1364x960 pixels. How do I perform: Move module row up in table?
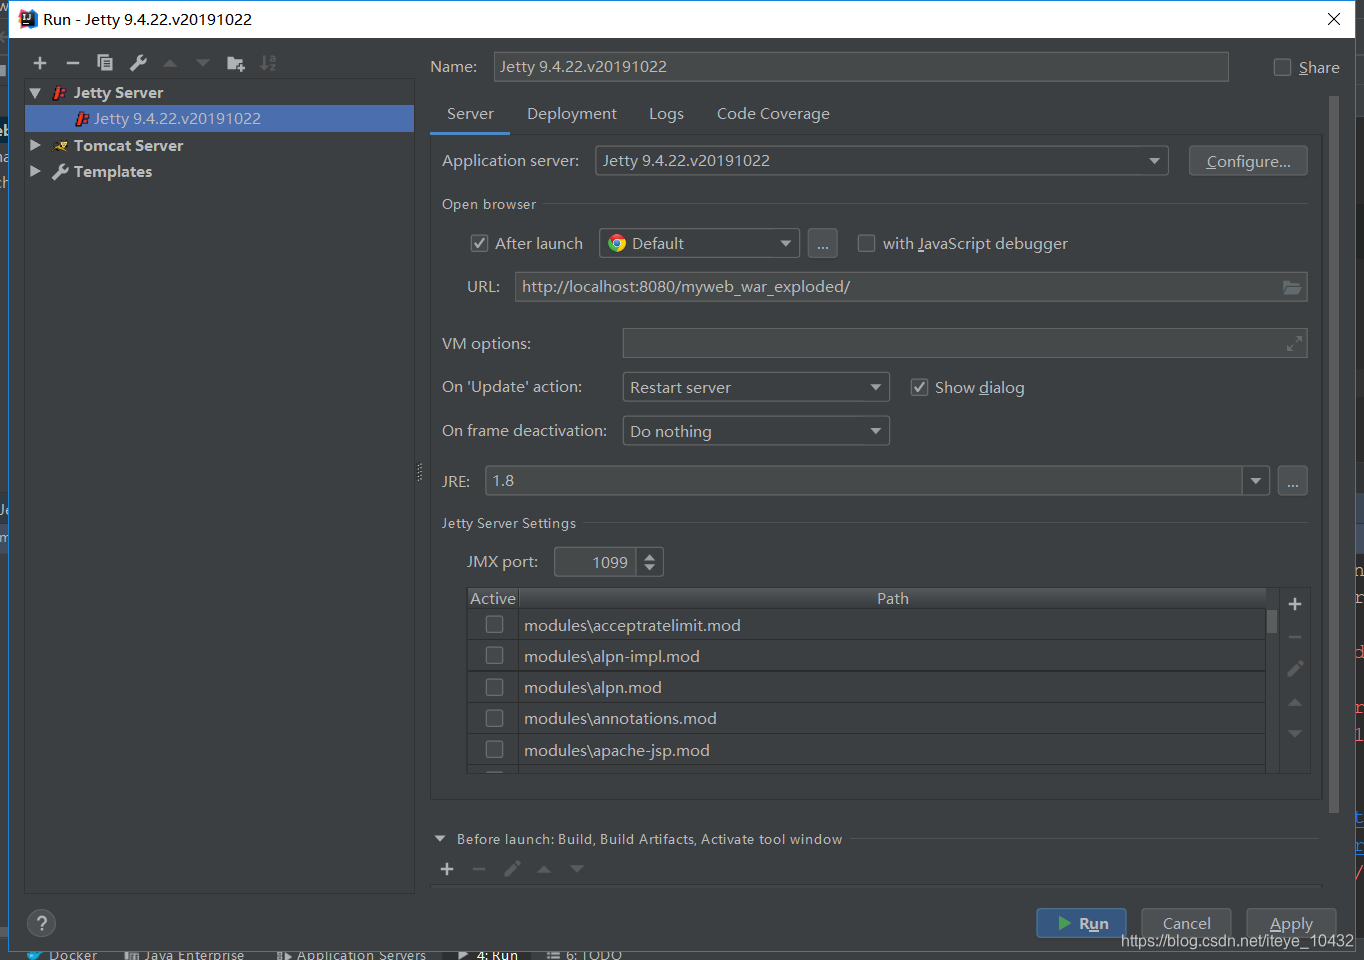pyautogui.click(x=1295, y=702)
